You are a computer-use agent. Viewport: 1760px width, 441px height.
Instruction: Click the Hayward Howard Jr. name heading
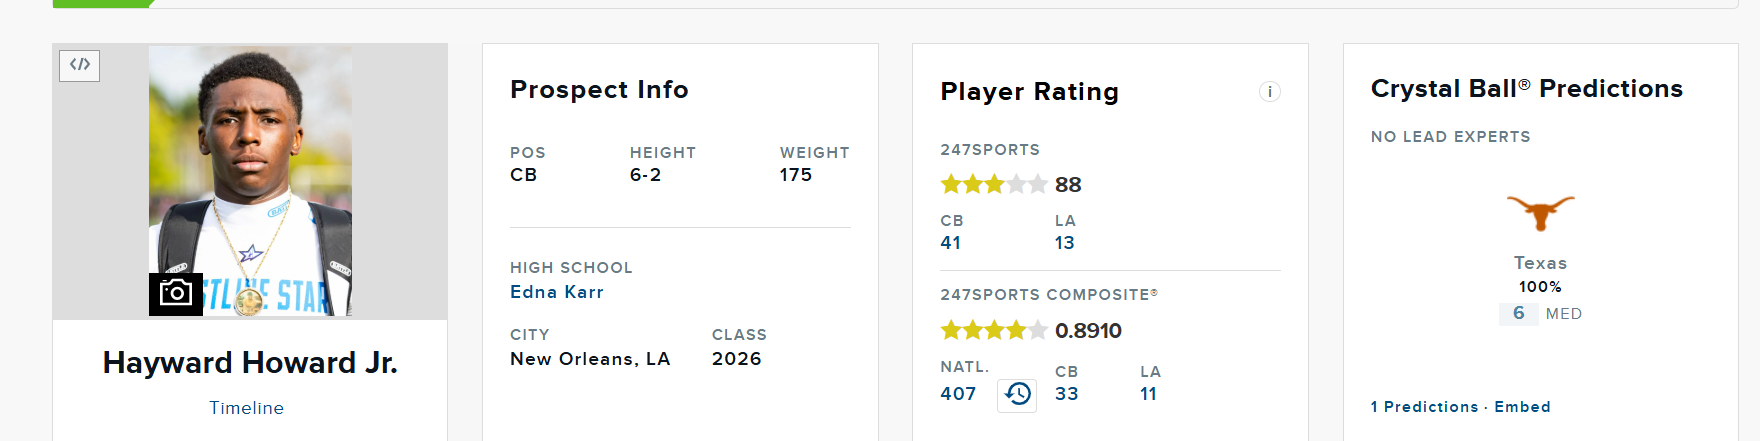[250, 363]
